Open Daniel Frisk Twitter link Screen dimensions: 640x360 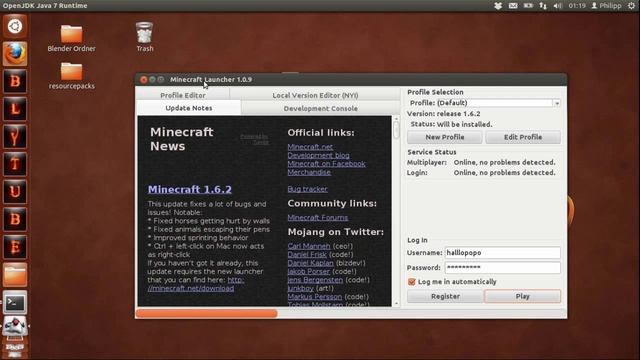(307, 254)
